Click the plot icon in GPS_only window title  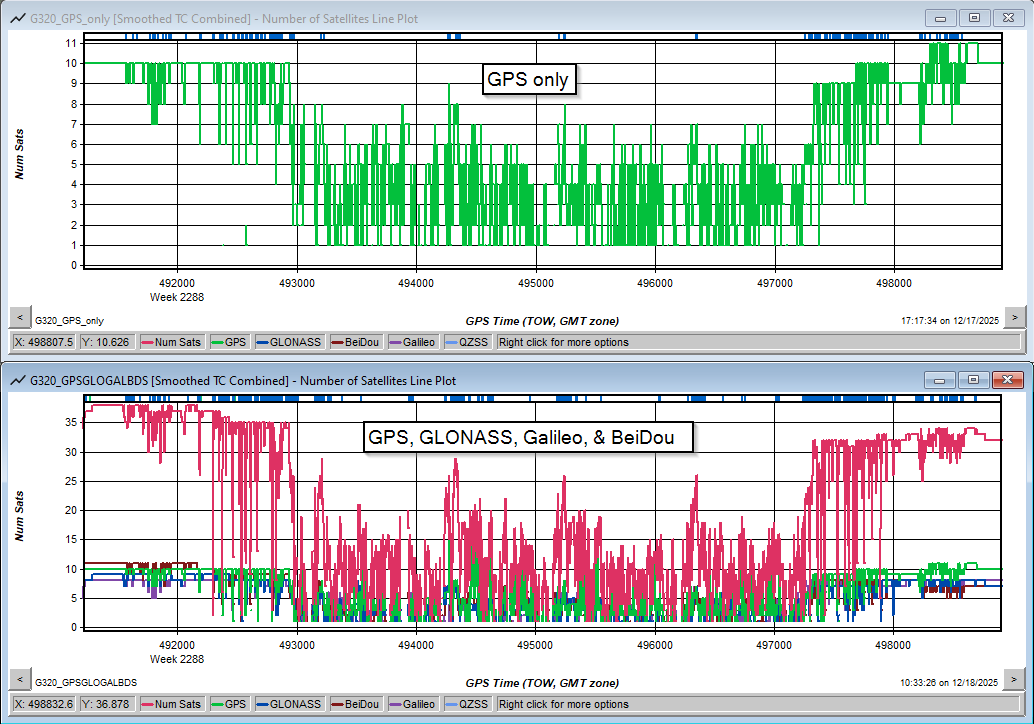(x=18, y=18)
